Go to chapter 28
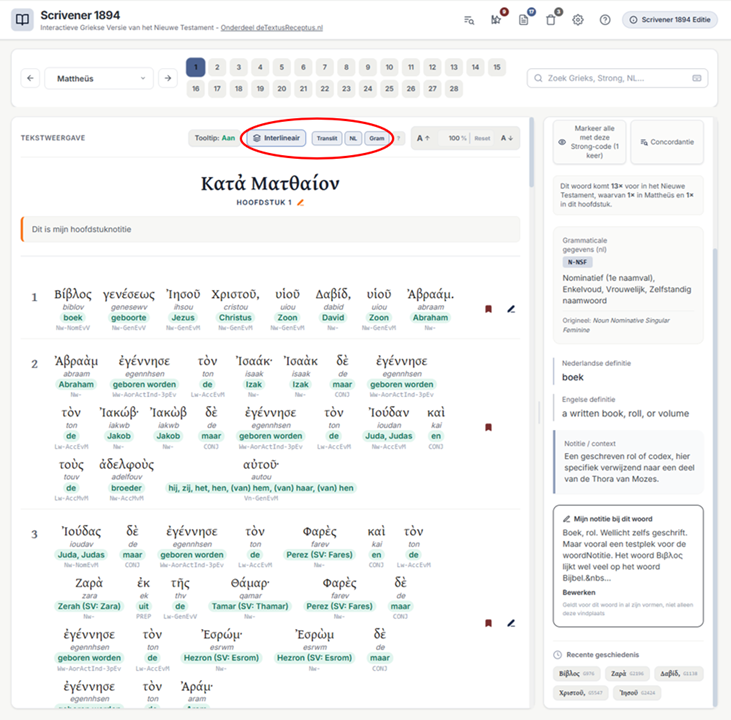 (x=454, y=89)
